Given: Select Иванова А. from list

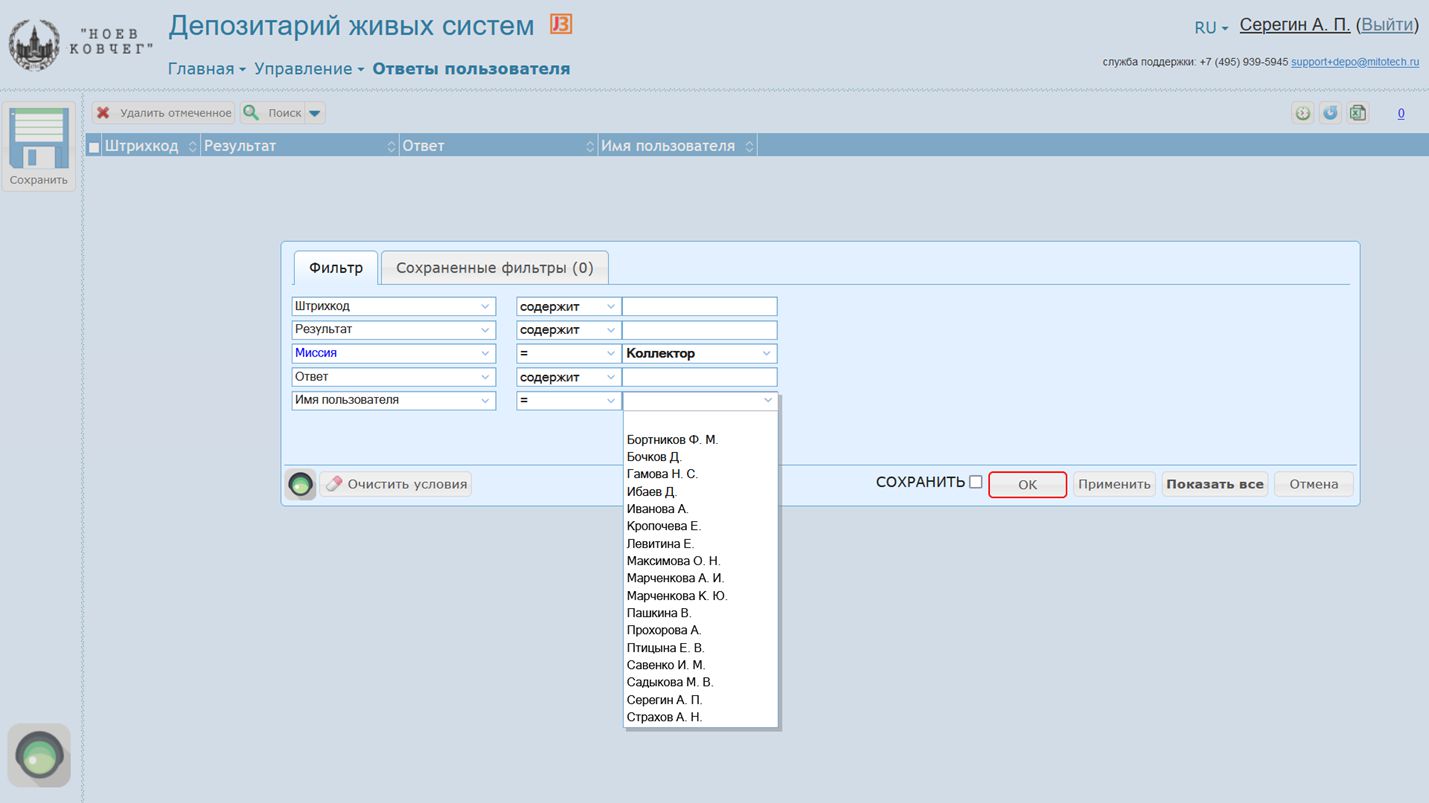Looking at the screenshot, I should [x=700, y=509].
